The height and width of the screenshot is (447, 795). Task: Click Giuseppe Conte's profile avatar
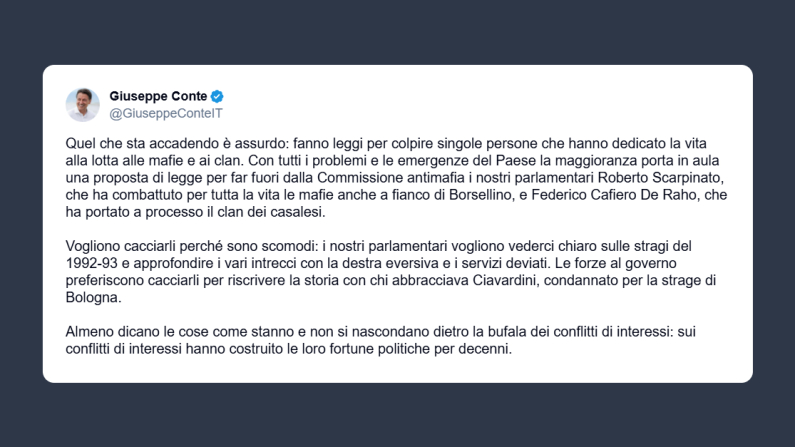[x=82, y=104]
